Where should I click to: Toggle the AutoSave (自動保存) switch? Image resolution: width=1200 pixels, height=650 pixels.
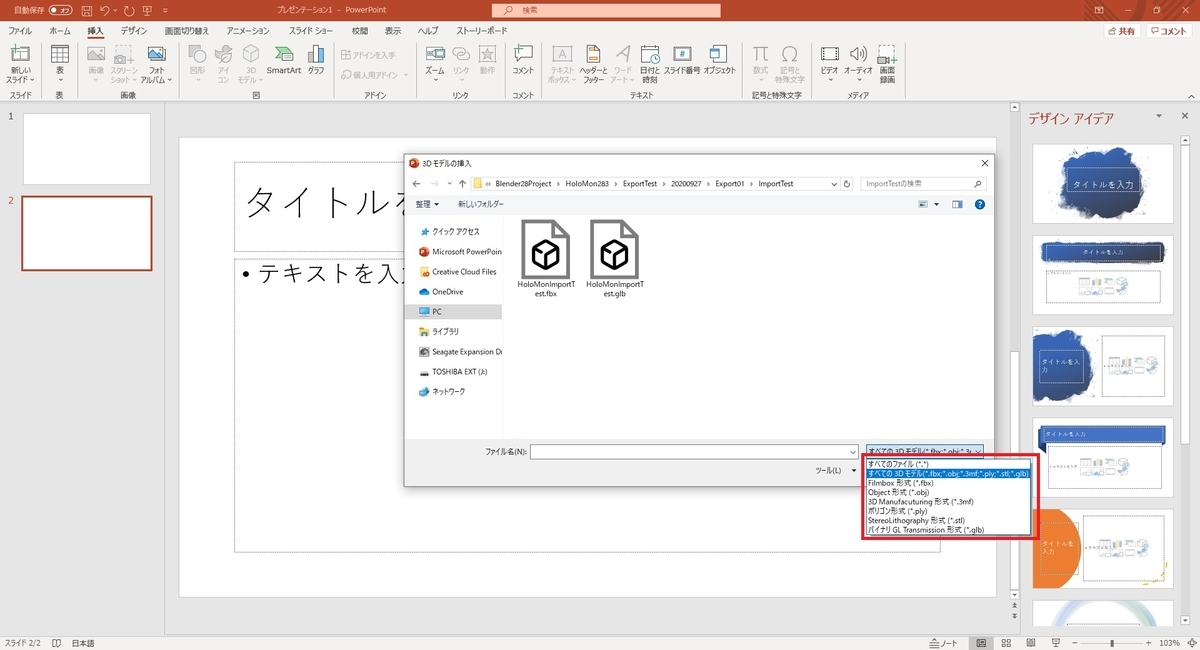click(60, 10)
